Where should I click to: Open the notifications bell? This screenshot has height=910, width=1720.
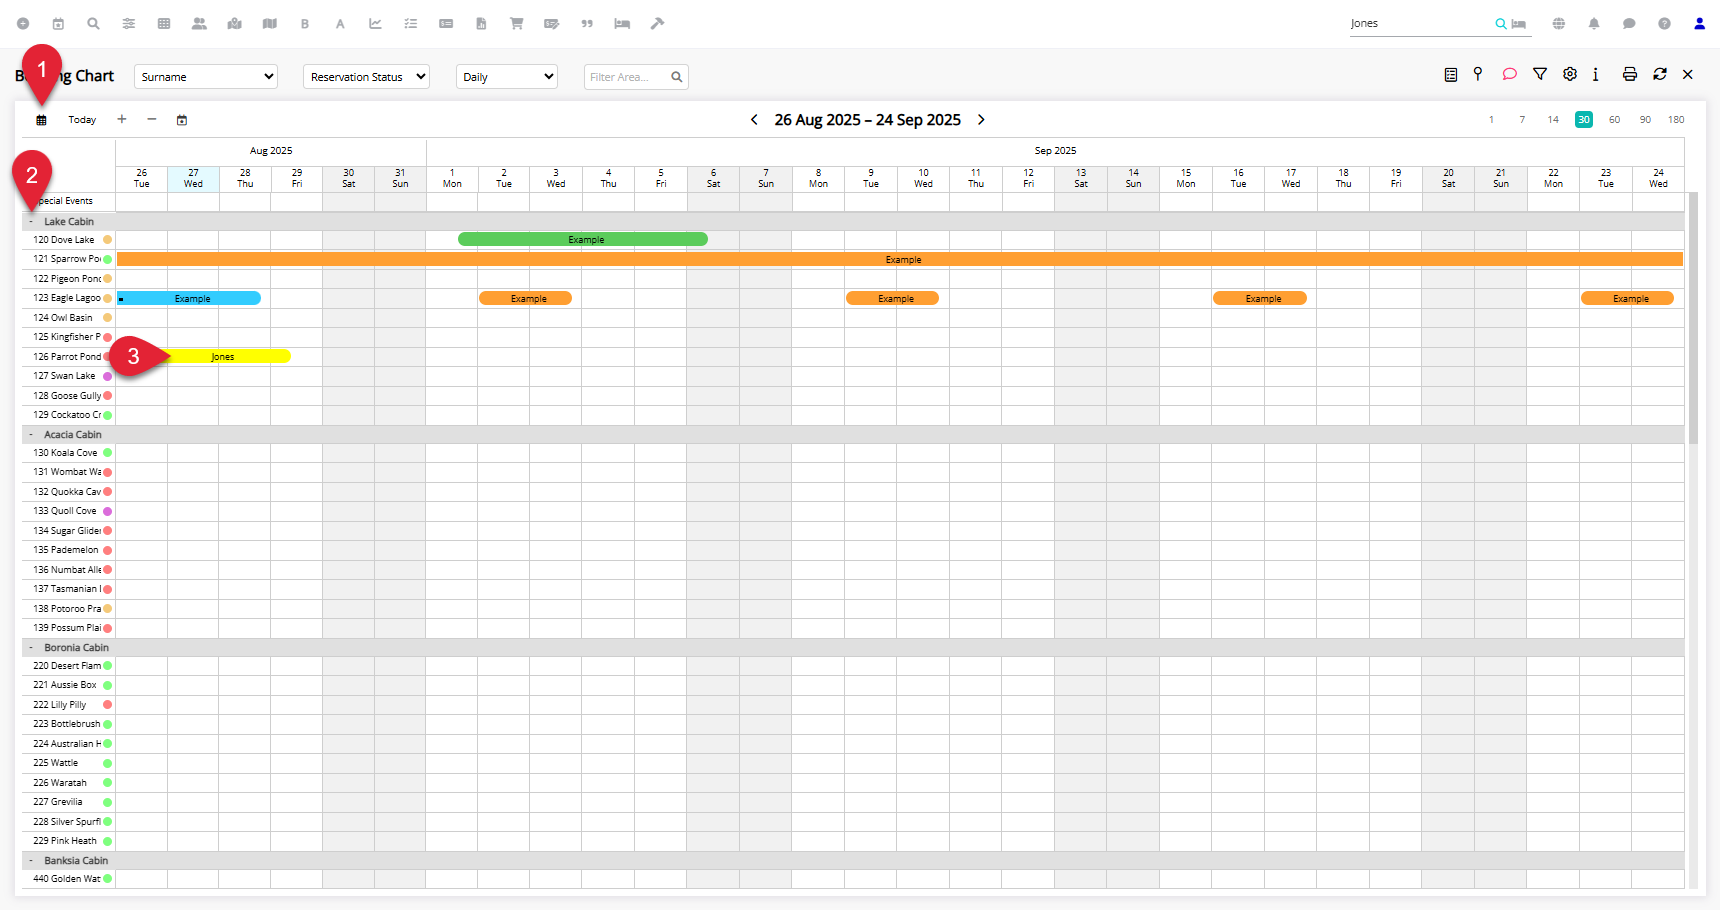[1594, 23]
